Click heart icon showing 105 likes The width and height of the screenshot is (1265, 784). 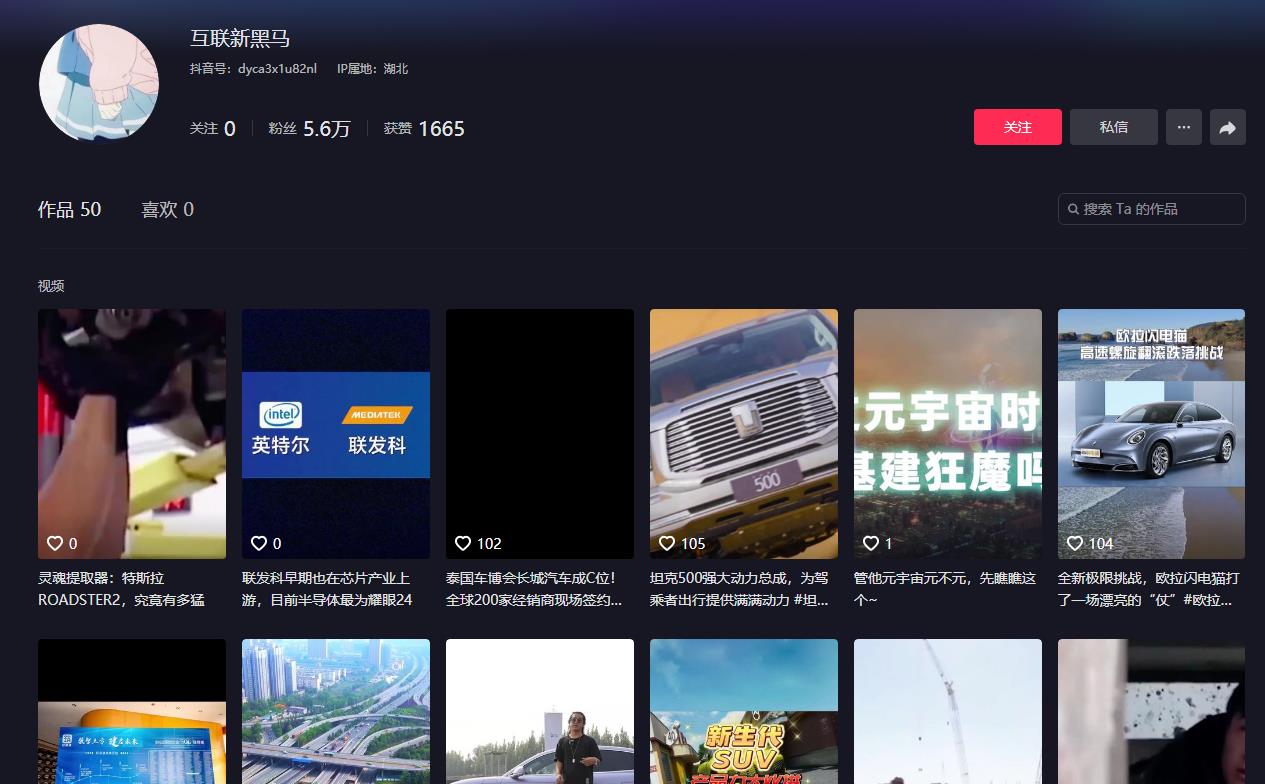pos(667,543)
